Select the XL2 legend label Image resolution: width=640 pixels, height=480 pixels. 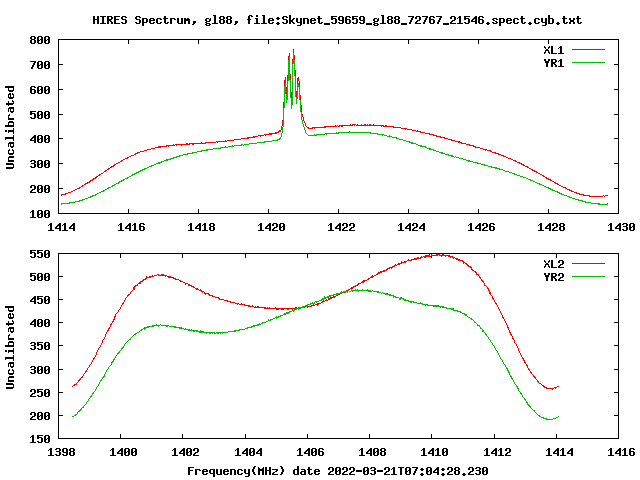coord(553,264)
